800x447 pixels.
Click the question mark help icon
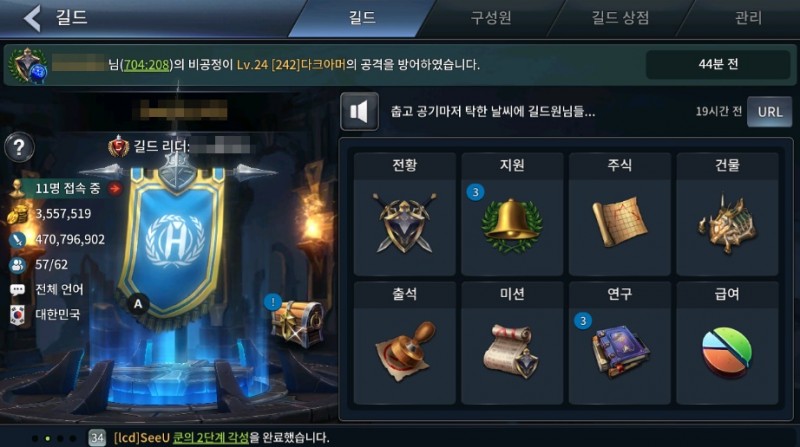pyautogui.click(x=19, y=147)
